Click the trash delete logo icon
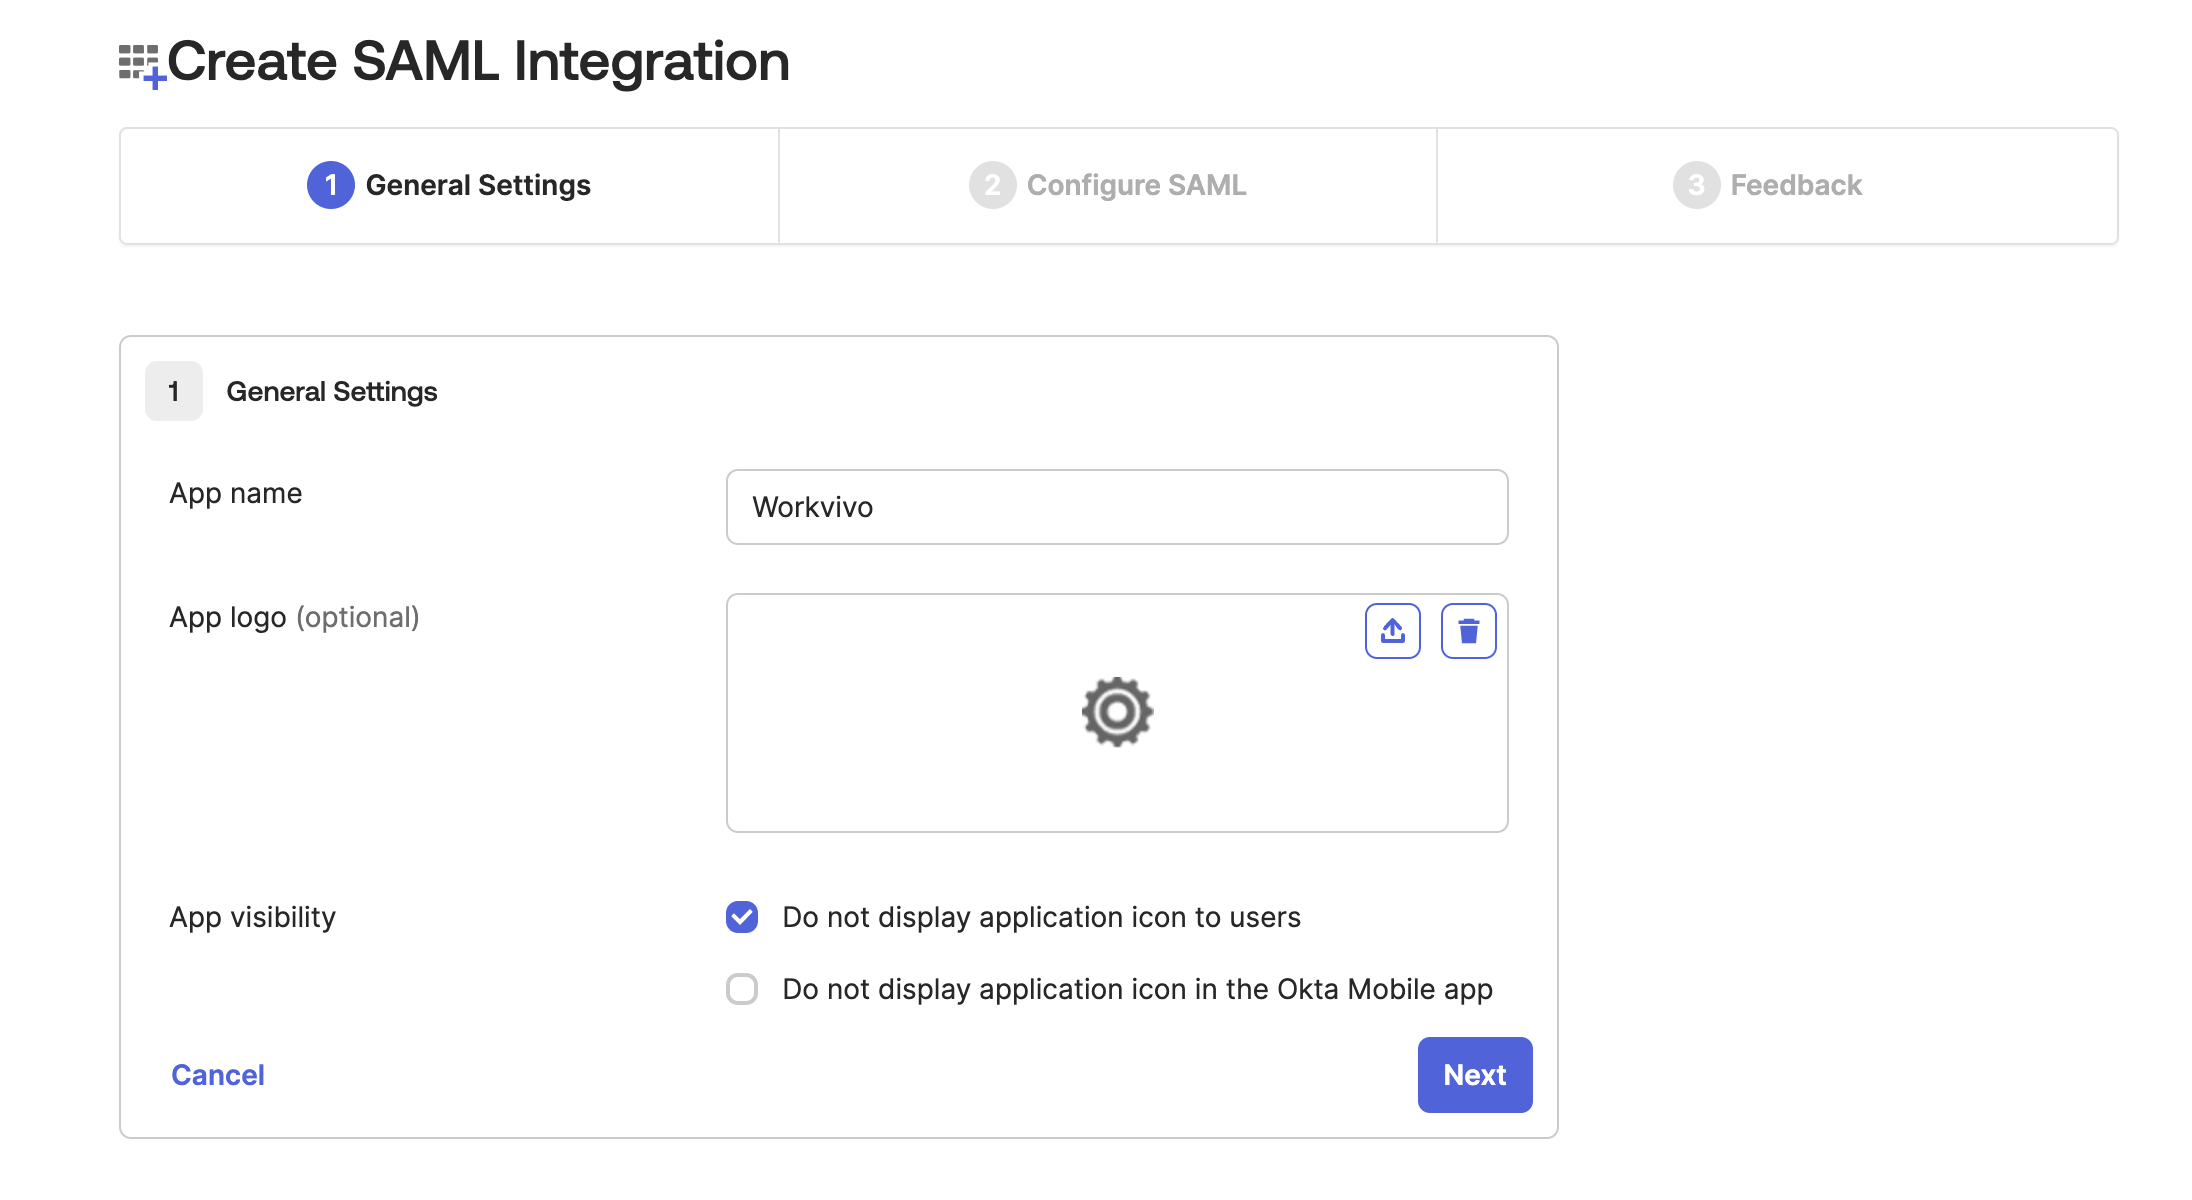The image size is (2192, 1200). click(1468, 631)
